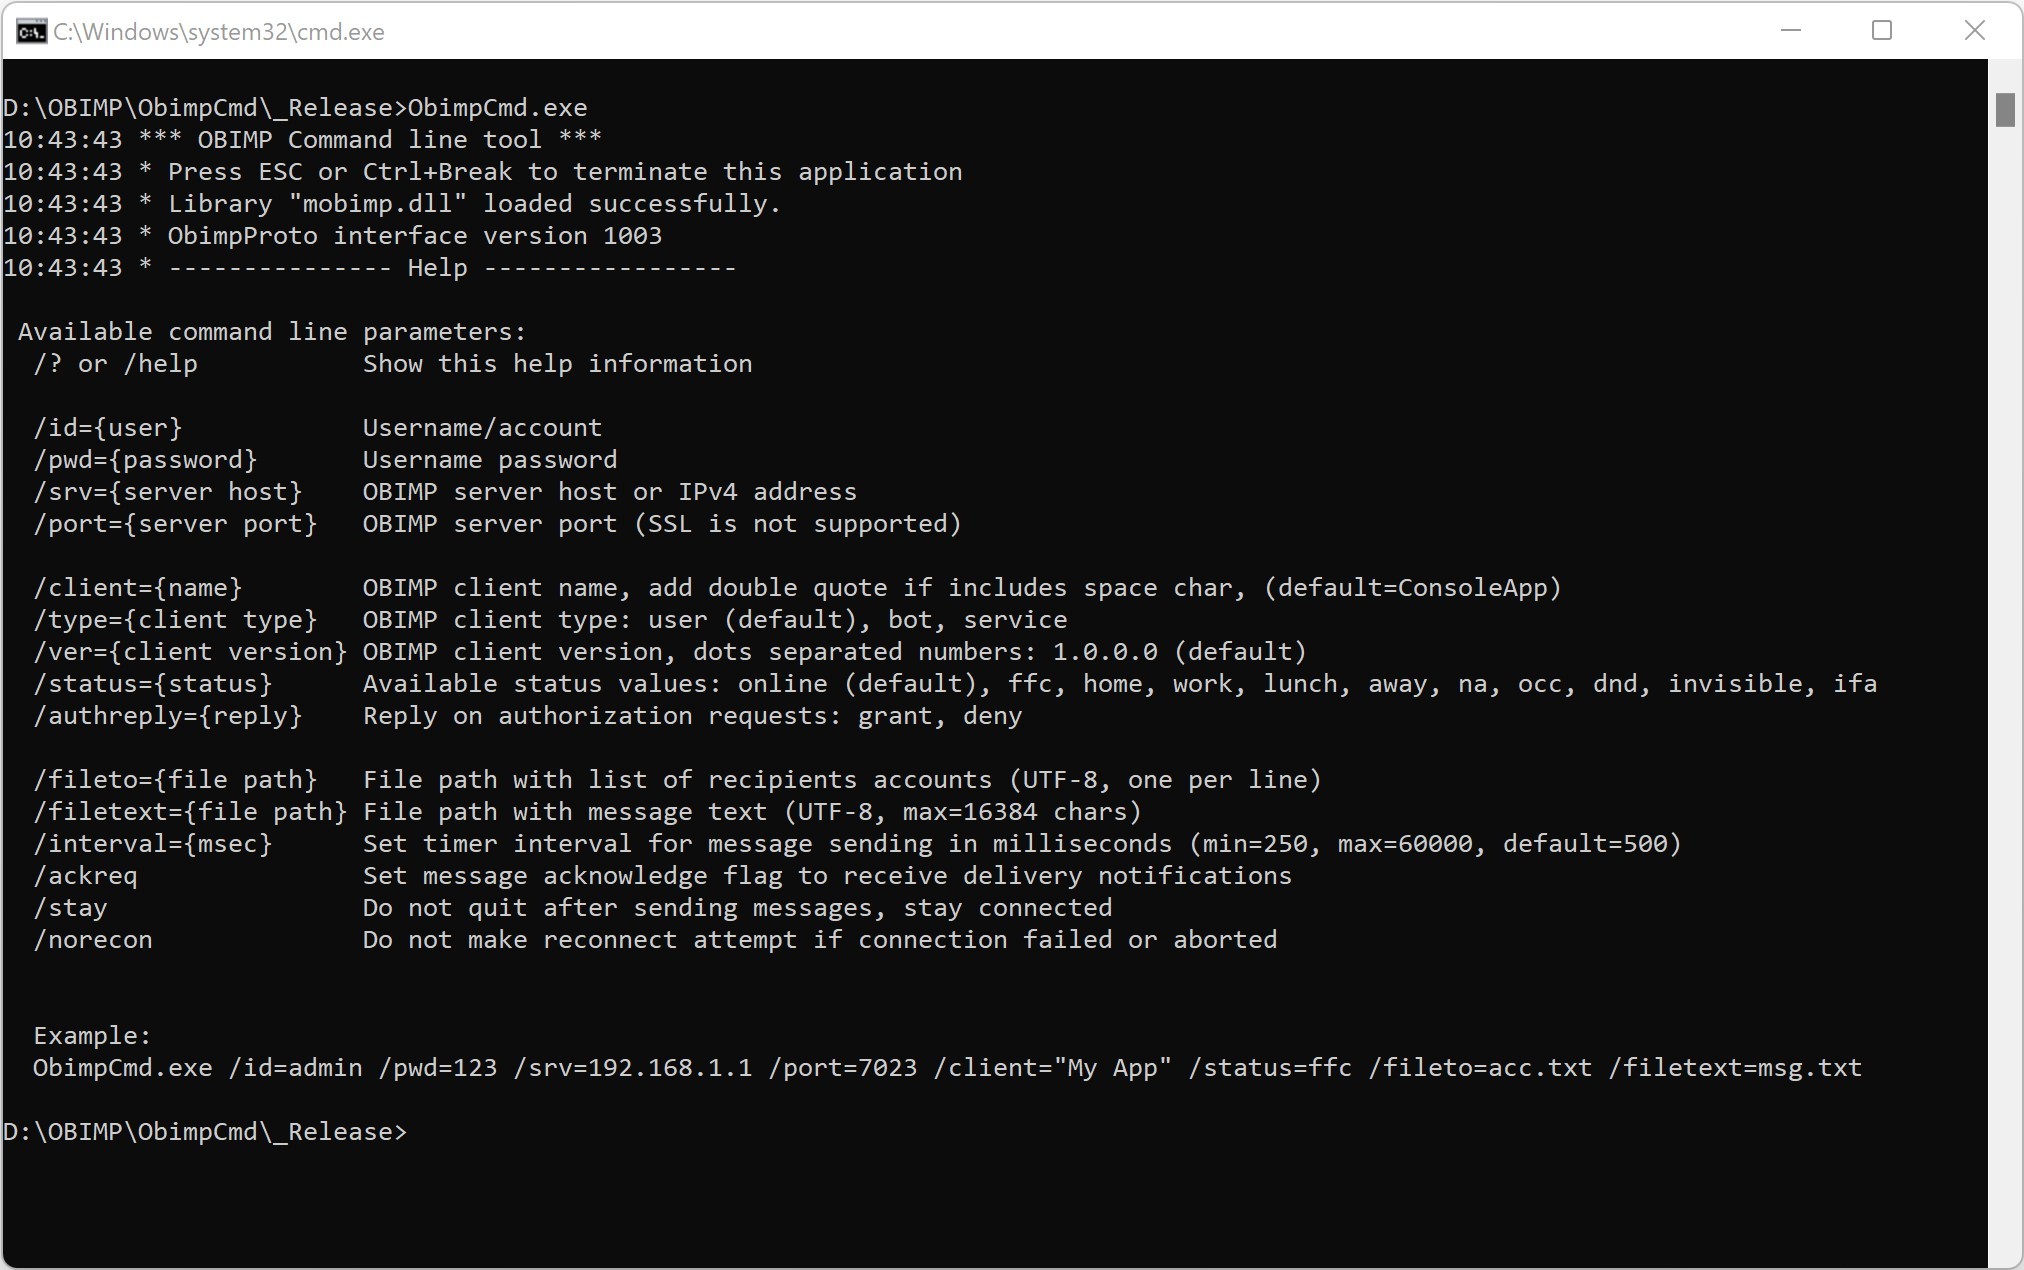Click the /stay parameter text
The height and width of the screenshot is (1270, 2024).
click(x=70, y=908)
